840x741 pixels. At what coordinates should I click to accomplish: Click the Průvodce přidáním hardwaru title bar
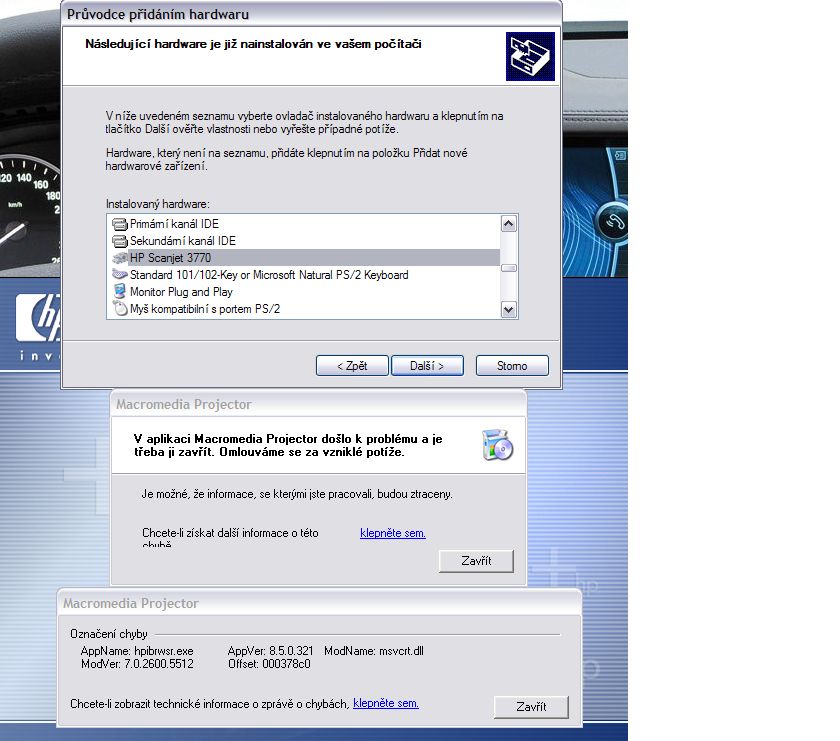[311, 14]
